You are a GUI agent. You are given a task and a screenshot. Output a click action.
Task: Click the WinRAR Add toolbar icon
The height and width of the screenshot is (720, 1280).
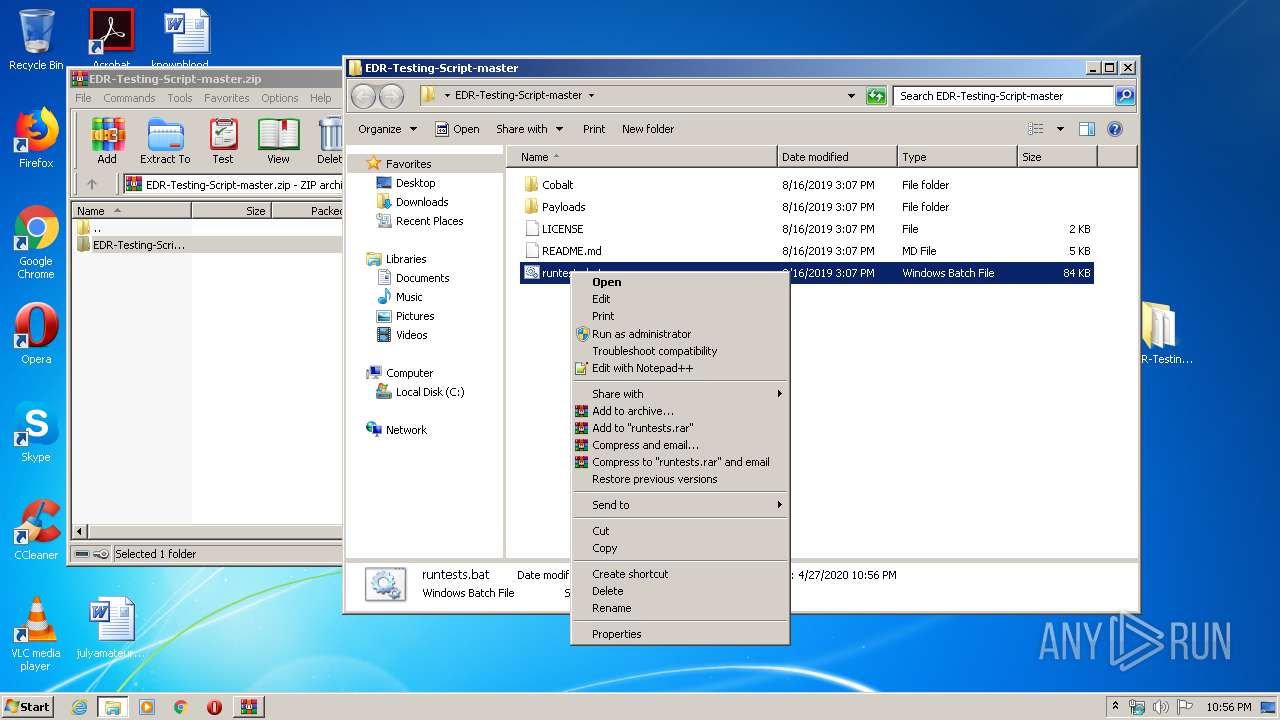[106, 140]
